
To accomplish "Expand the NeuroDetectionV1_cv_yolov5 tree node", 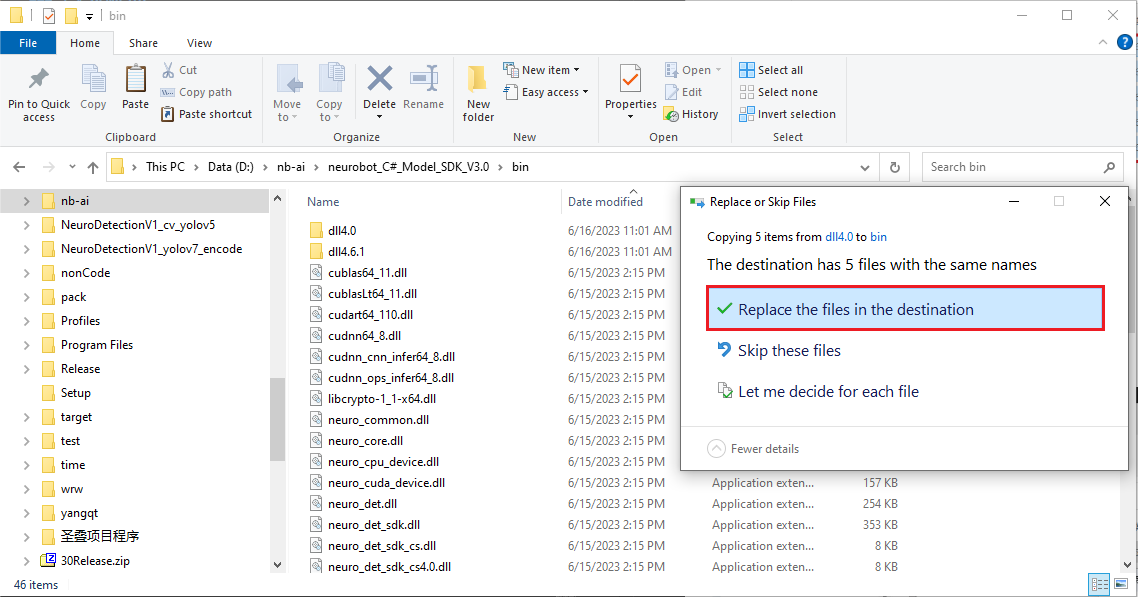I will (26, 225).
